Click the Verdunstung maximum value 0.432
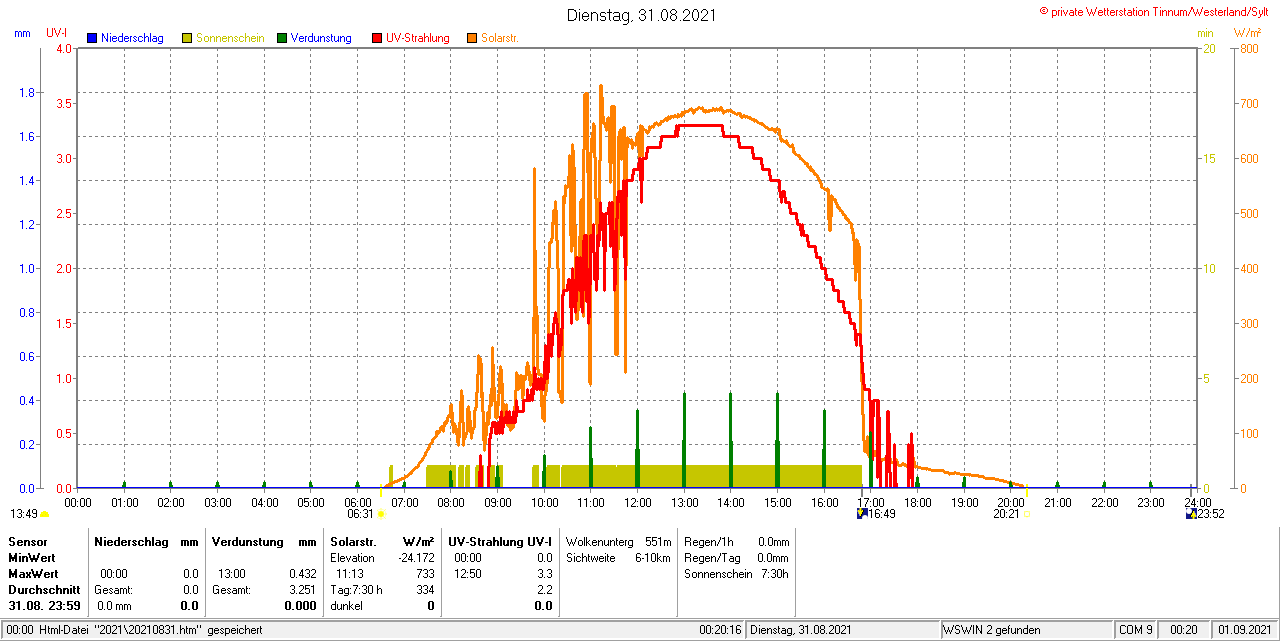This screenshot has width=1280, height=641. point(302,574)
